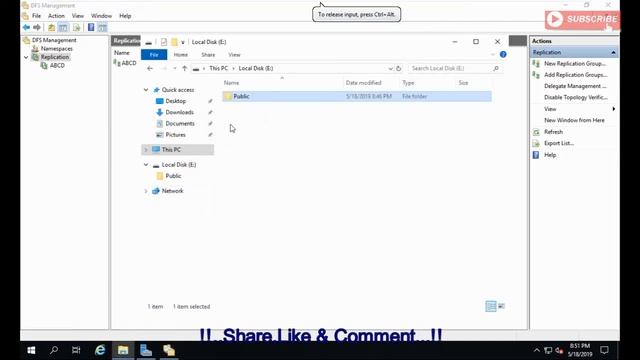Click New Replication Group action
Viewport: 640px width, 360px height.
575,64
